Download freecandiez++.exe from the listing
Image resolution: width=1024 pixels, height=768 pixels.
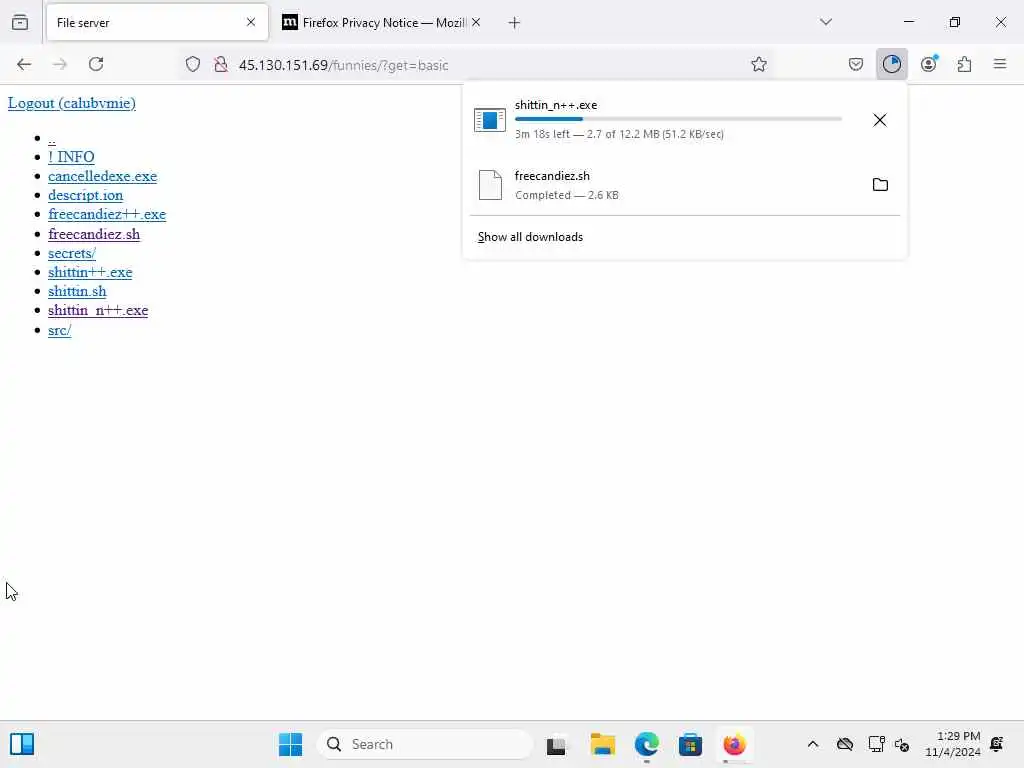(x=107, y=214)
